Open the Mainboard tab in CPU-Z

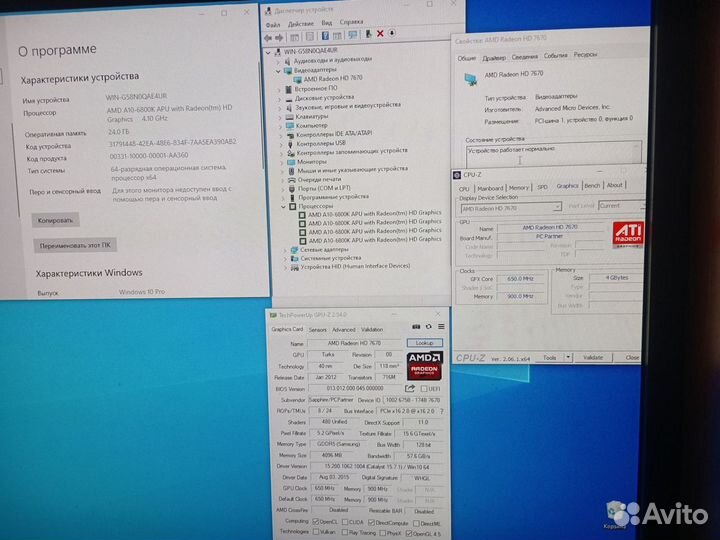pyautogui.click(x=490, y=186)
